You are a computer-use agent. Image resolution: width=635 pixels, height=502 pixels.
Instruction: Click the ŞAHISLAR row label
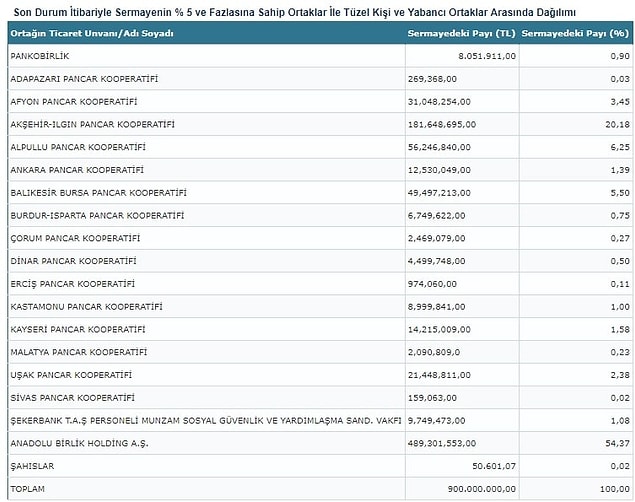32,466
